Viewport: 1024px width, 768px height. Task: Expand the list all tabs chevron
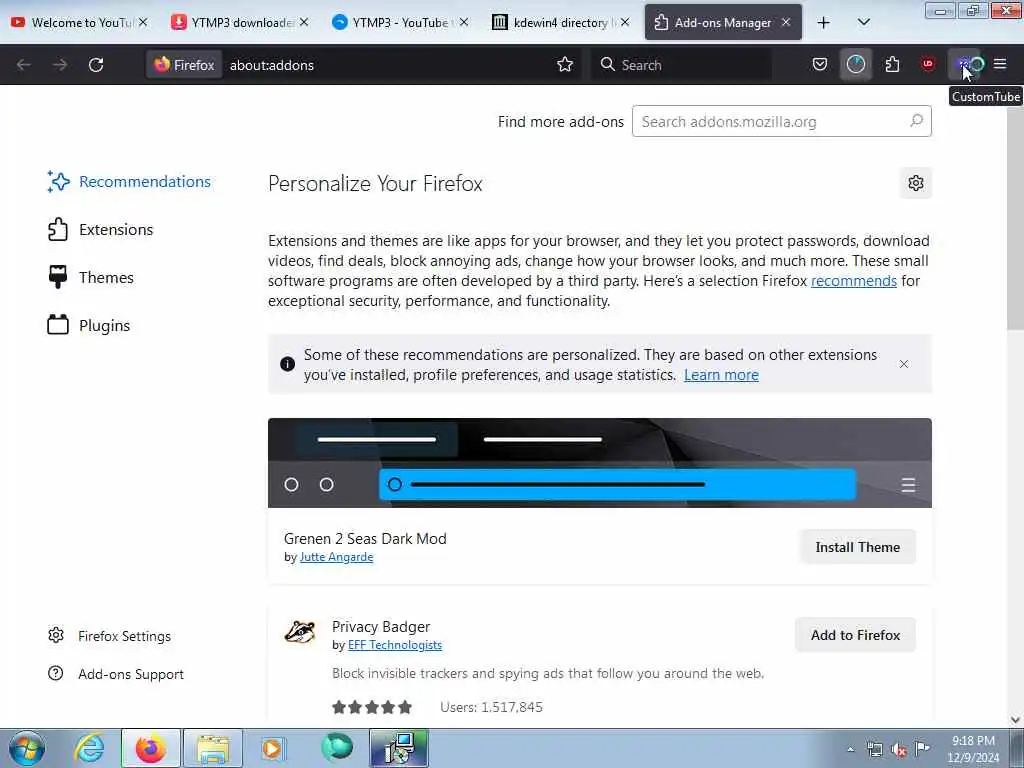tap(863, 22)
